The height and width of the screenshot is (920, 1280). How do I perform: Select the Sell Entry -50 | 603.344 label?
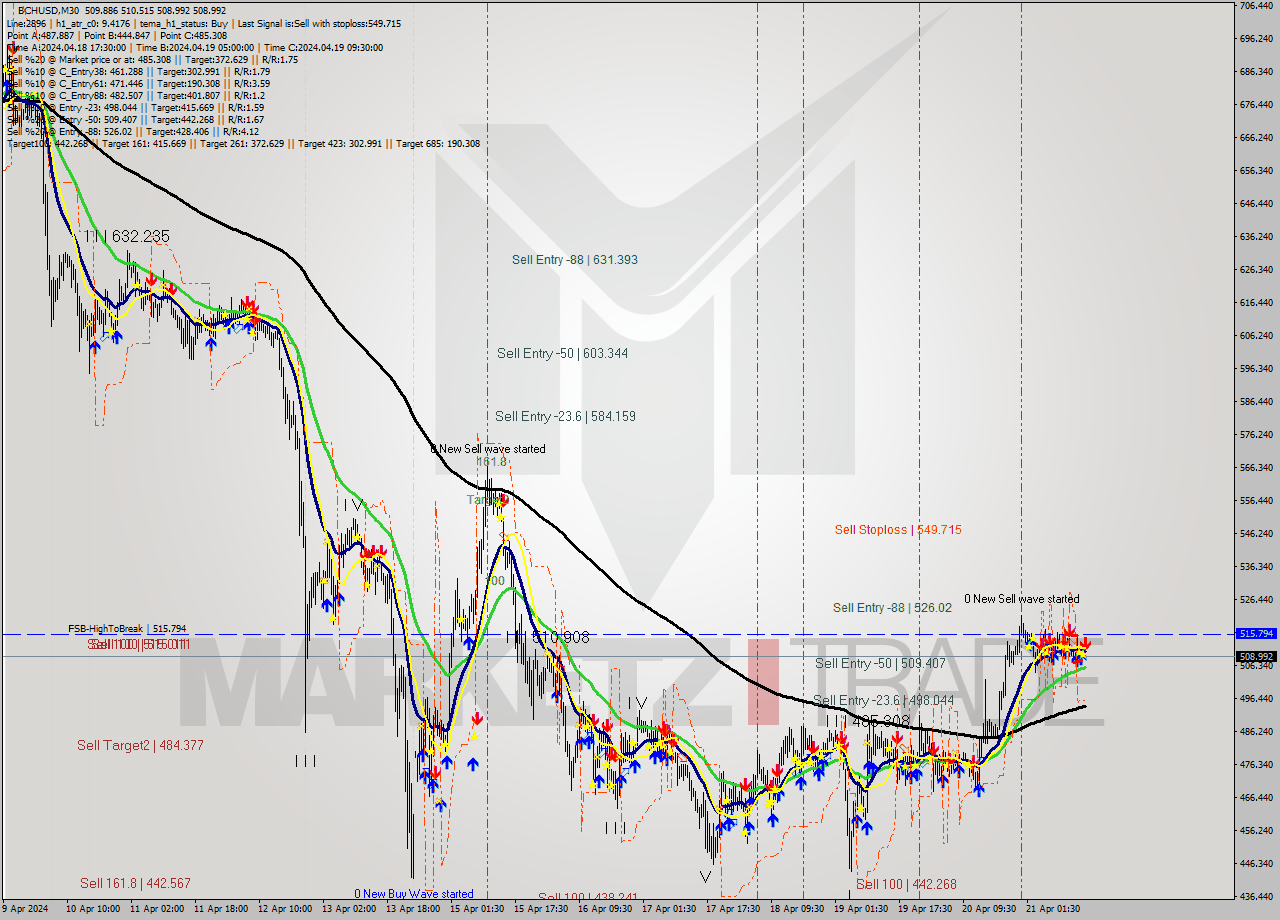[x=563, y=354]
